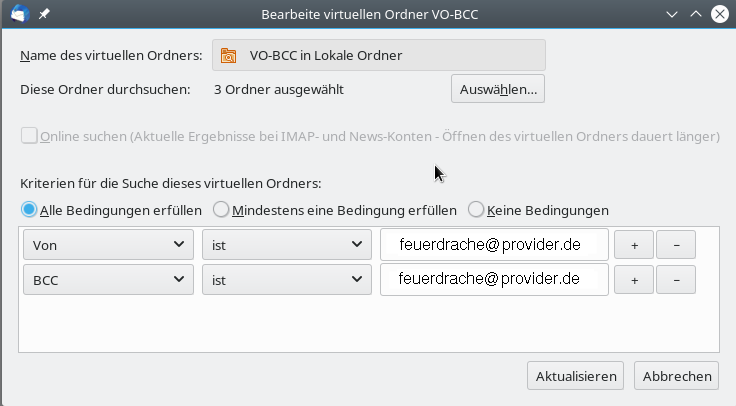Toggle the 'Online suchen' checkbox
The height and width of the screenshot is (406, 736).
[x=30, y=136]
